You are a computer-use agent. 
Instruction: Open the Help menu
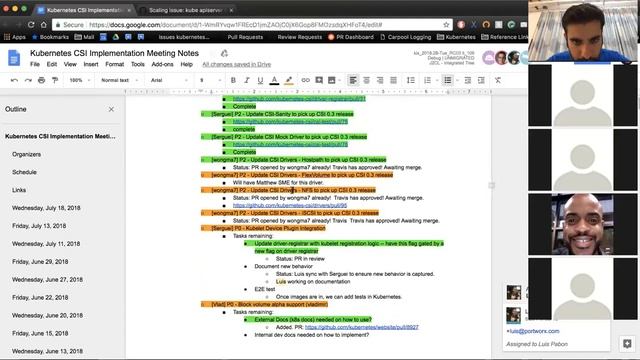click(187, 64)
